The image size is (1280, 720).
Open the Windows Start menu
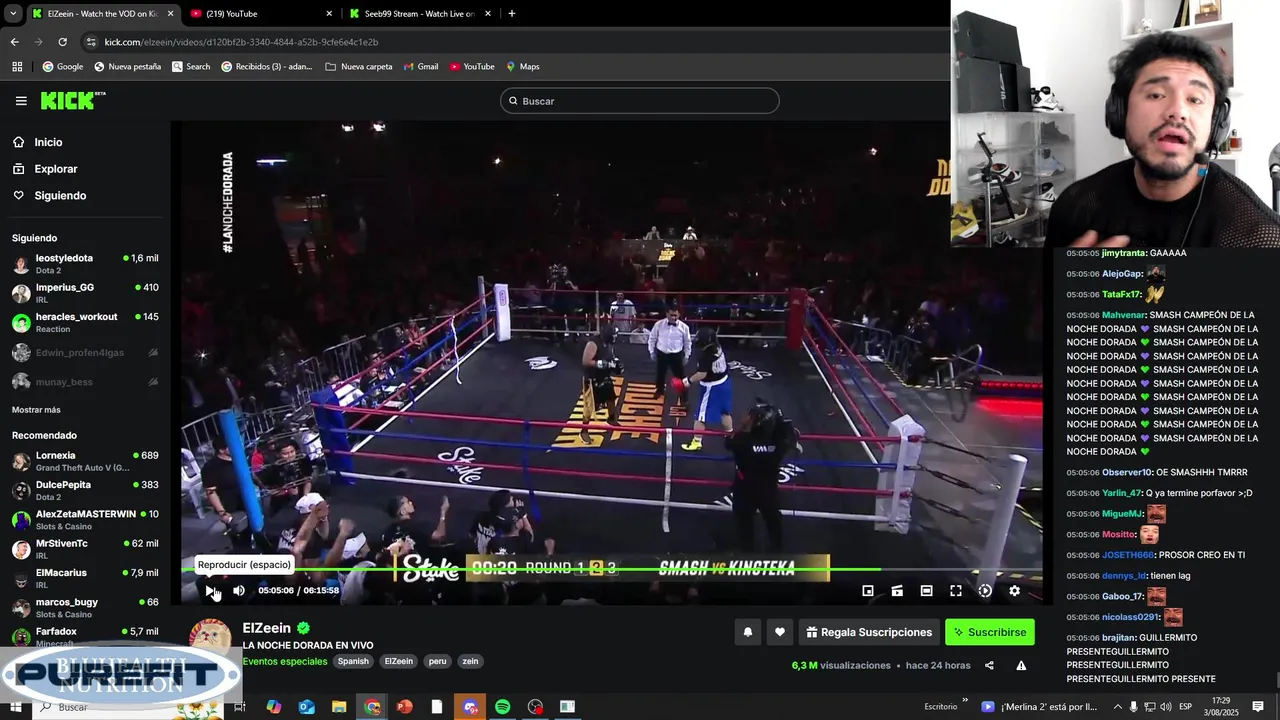click(x=15, y=707)
